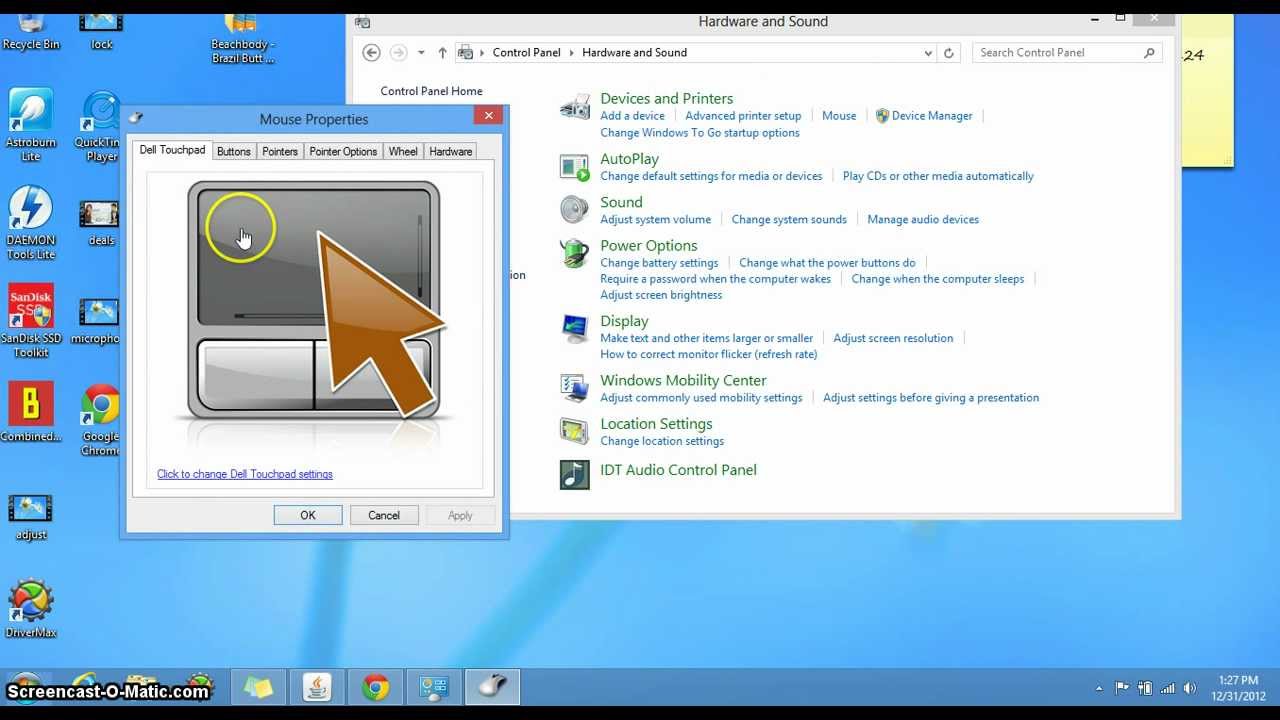The width and height of the screenshot is (1280, 720).
Task: Click the Search Control Panel field
Action: coord(1067,53)
